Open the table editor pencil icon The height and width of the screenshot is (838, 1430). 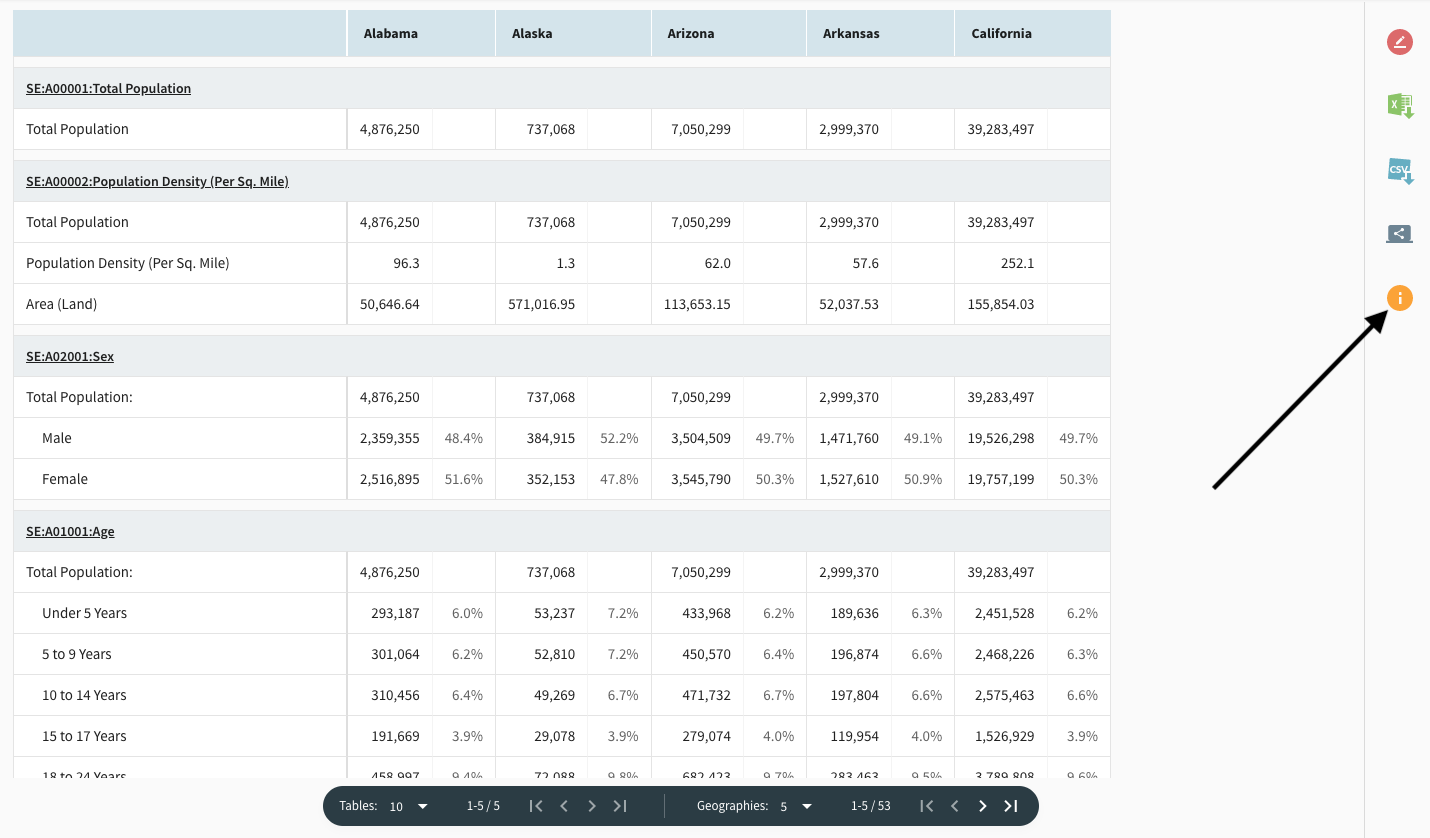1399,42
